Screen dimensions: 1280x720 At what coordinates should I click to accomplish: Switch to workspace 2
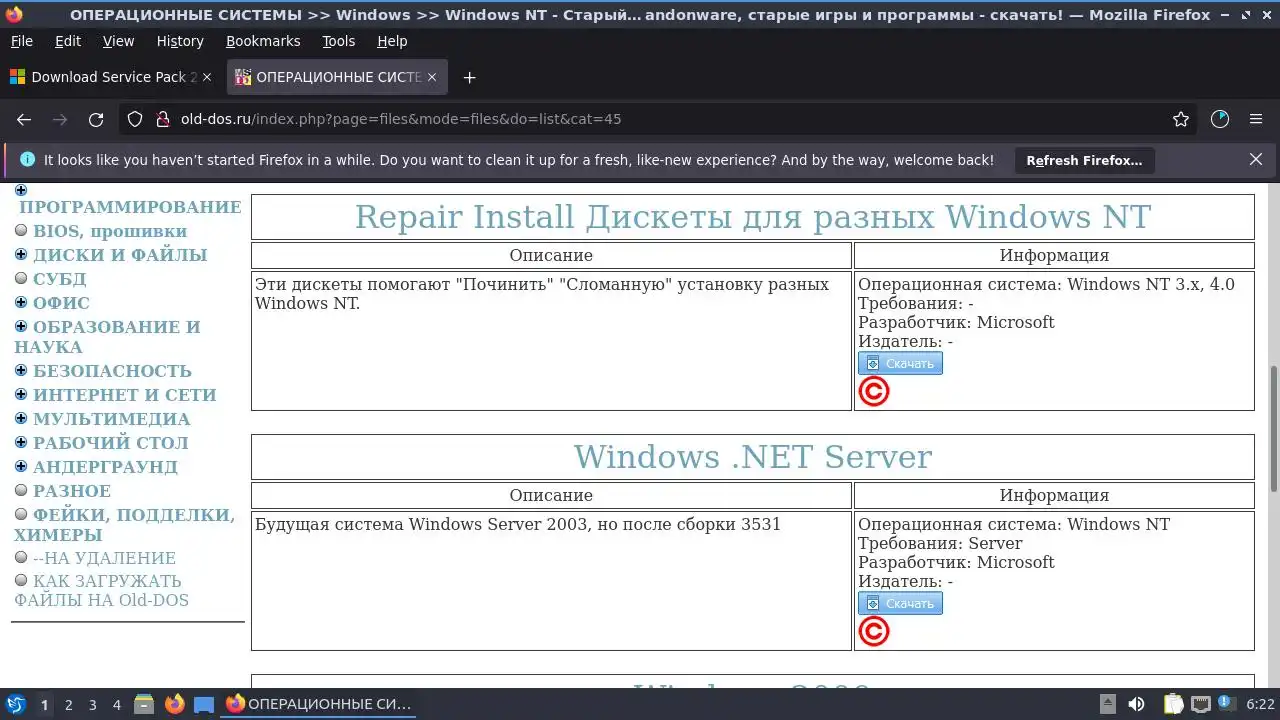68,705
